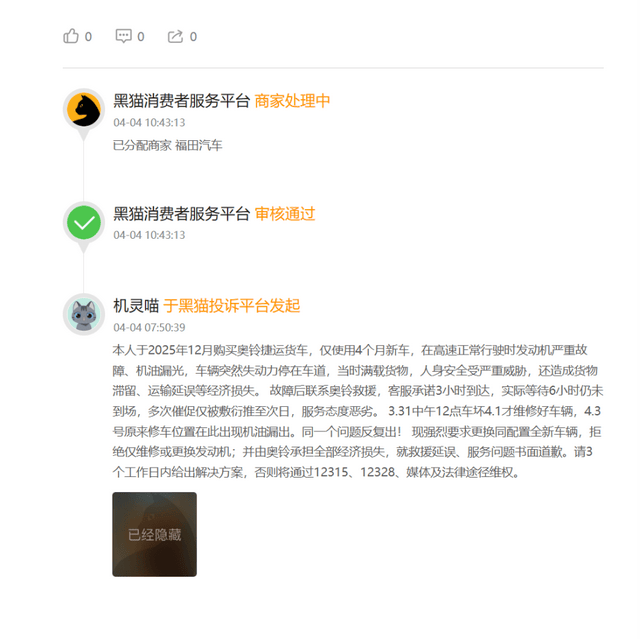The height and width of the screenshot is (639, 640).
Task: Click 于黑猫投诉平台发起 orange text
Action: coord(231,306)
